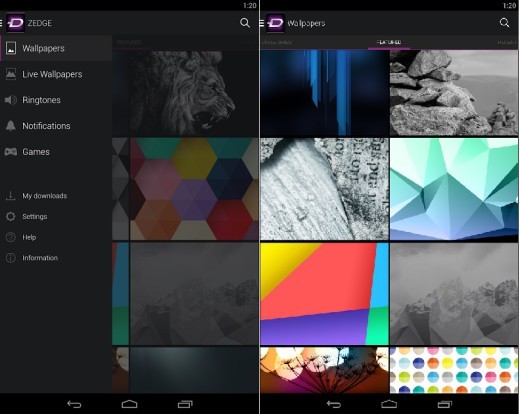Open Settings from the drawer
The image size is (520, 414).
pyautogui.click(x=56, y=216)
